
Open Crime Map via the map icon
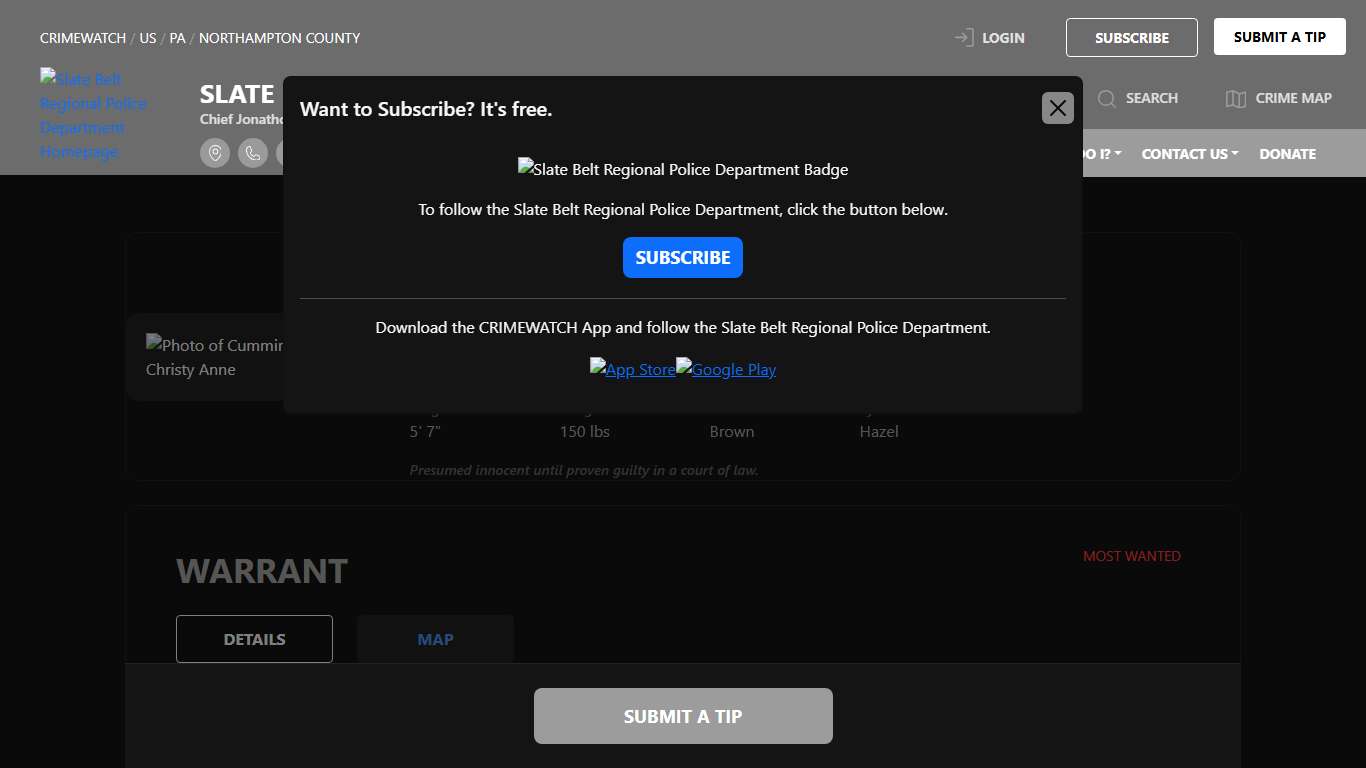[x=1236, y=98]
